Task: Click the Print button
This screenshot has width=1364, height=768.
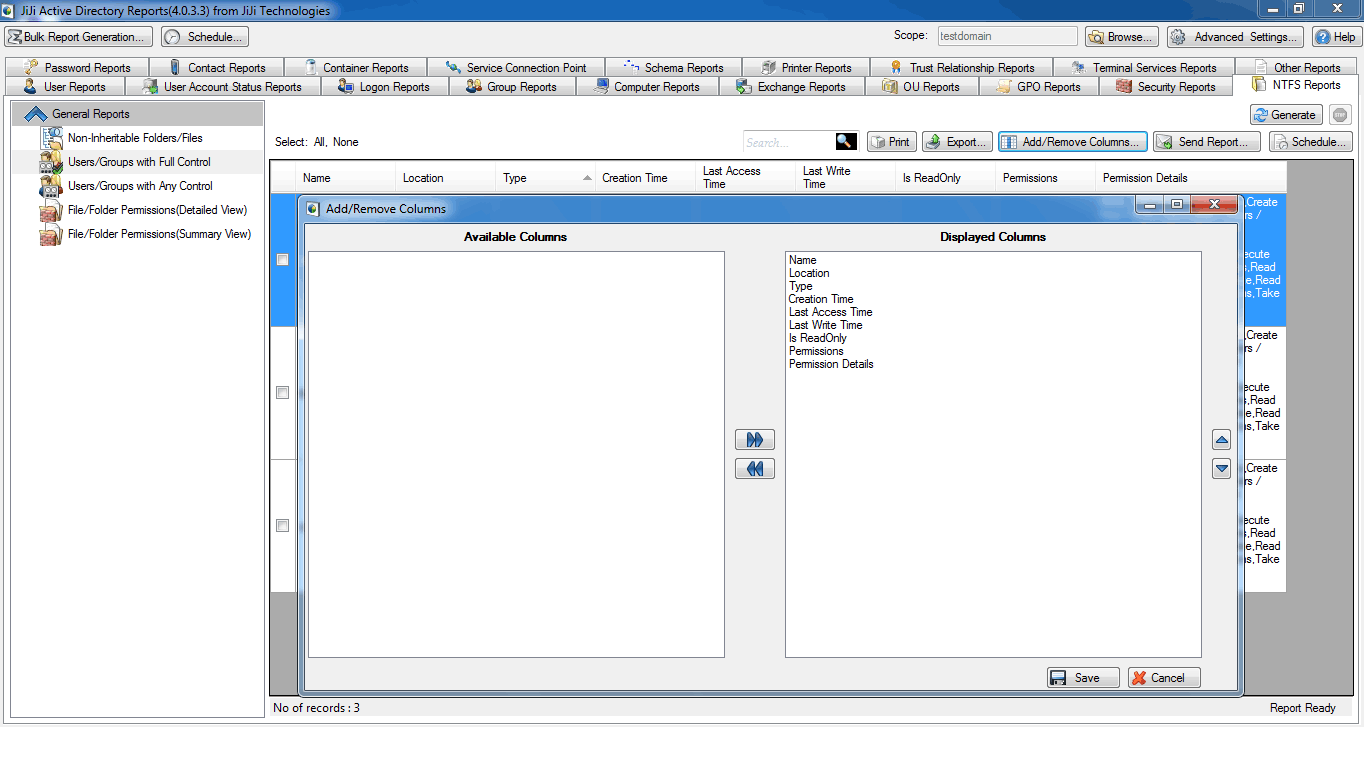Action: [x=892, y=142]
